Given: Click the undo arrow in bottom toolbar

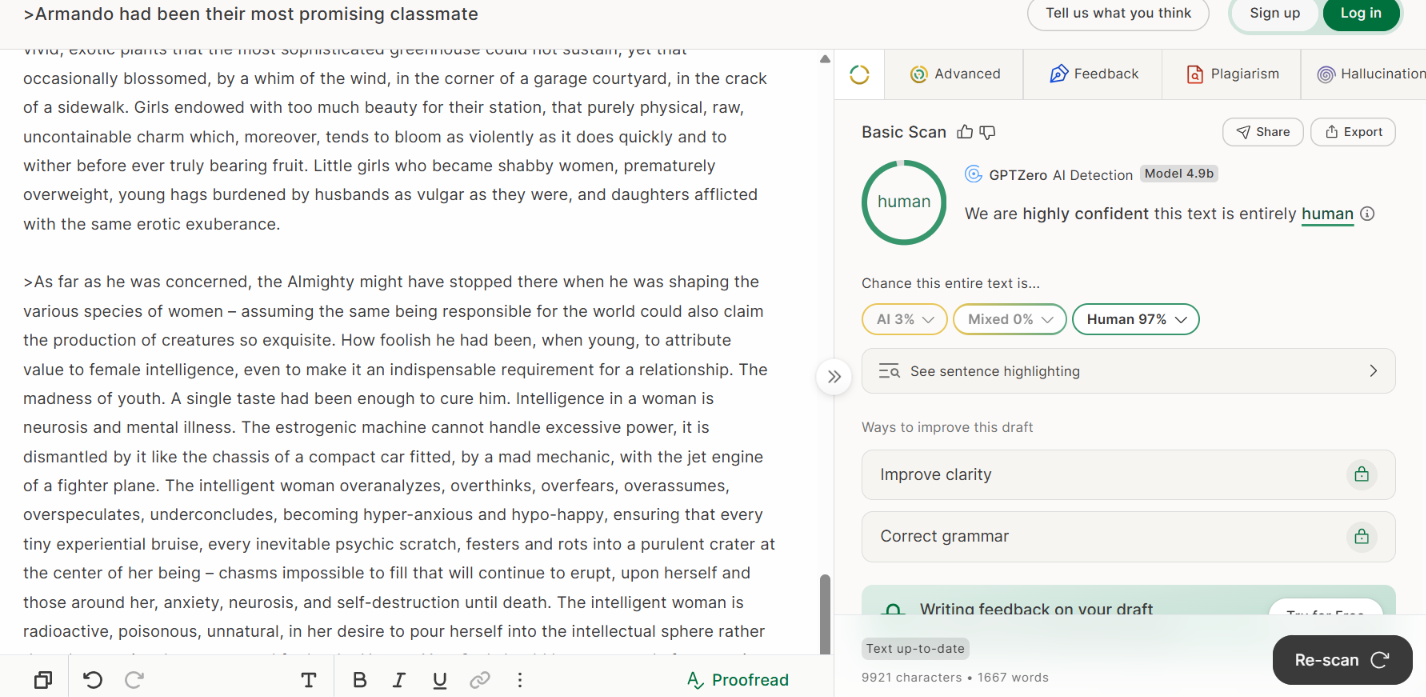Looking at the screenshot, I should pyautogui.click(x=93, y=680).
